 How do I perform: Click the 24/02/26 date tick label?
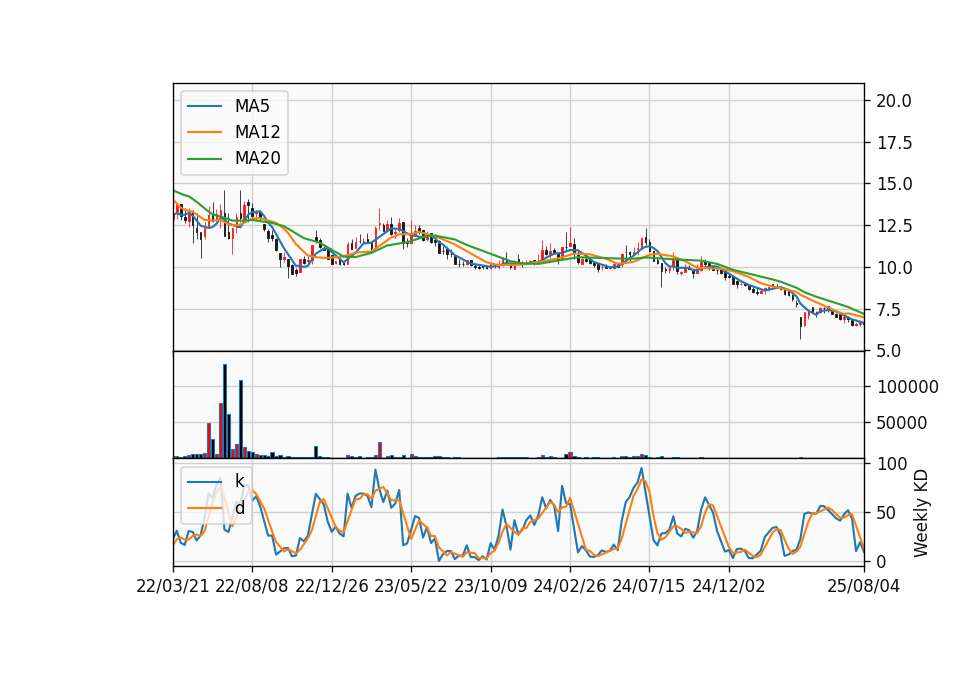click(x=569, y=586)
